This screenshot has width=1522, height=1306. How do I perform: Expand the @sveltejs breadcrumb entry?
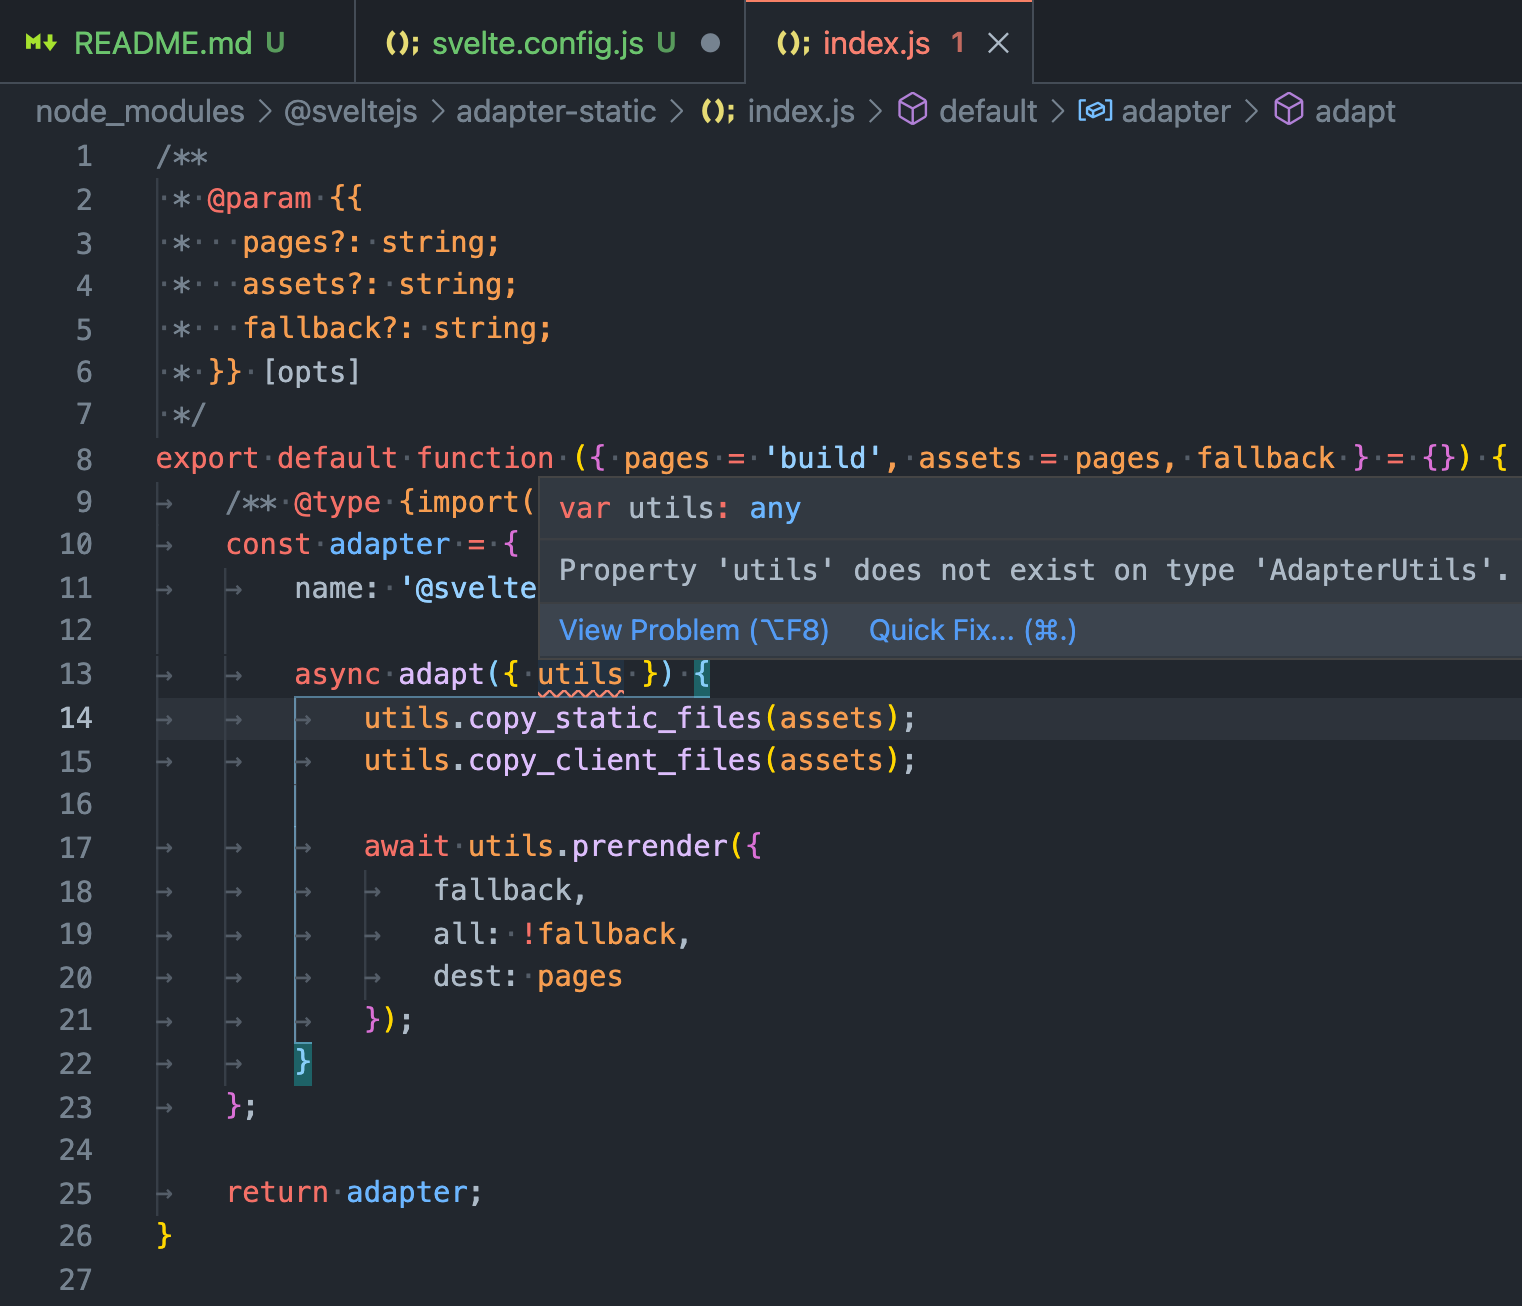coord(350,111)
